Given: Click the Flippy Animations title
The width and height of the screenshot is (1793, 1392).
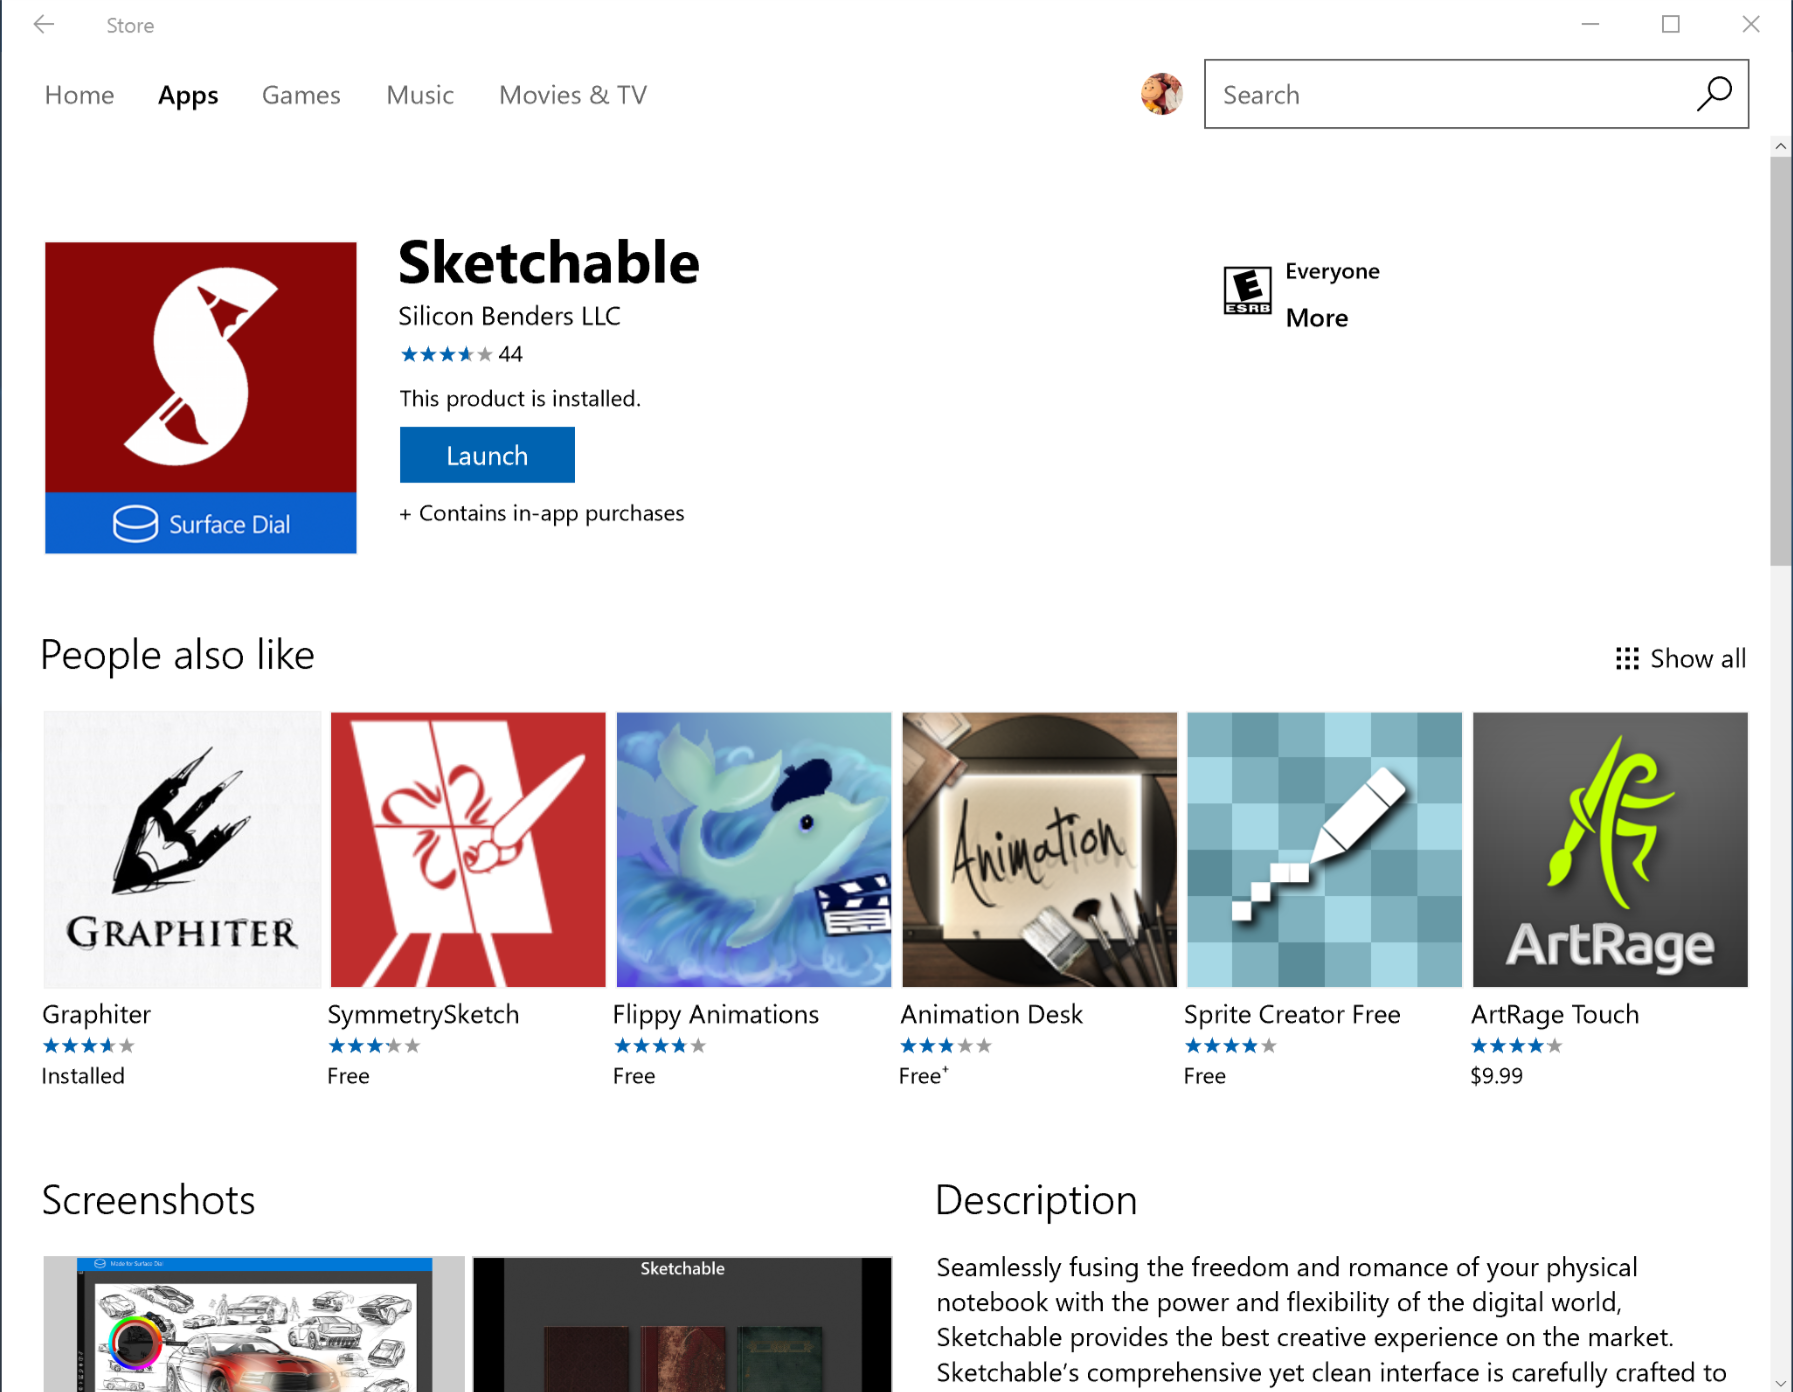Looking at the screenshot, I should coord(716,1014).
